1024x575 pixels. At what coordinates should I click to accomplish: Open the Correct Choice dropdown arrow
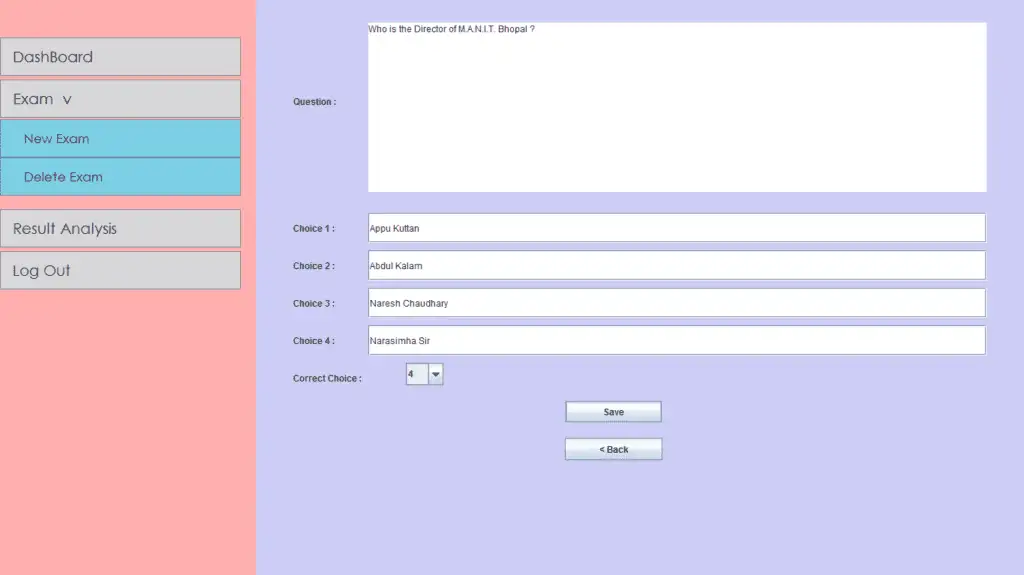(x=436, y=374)
